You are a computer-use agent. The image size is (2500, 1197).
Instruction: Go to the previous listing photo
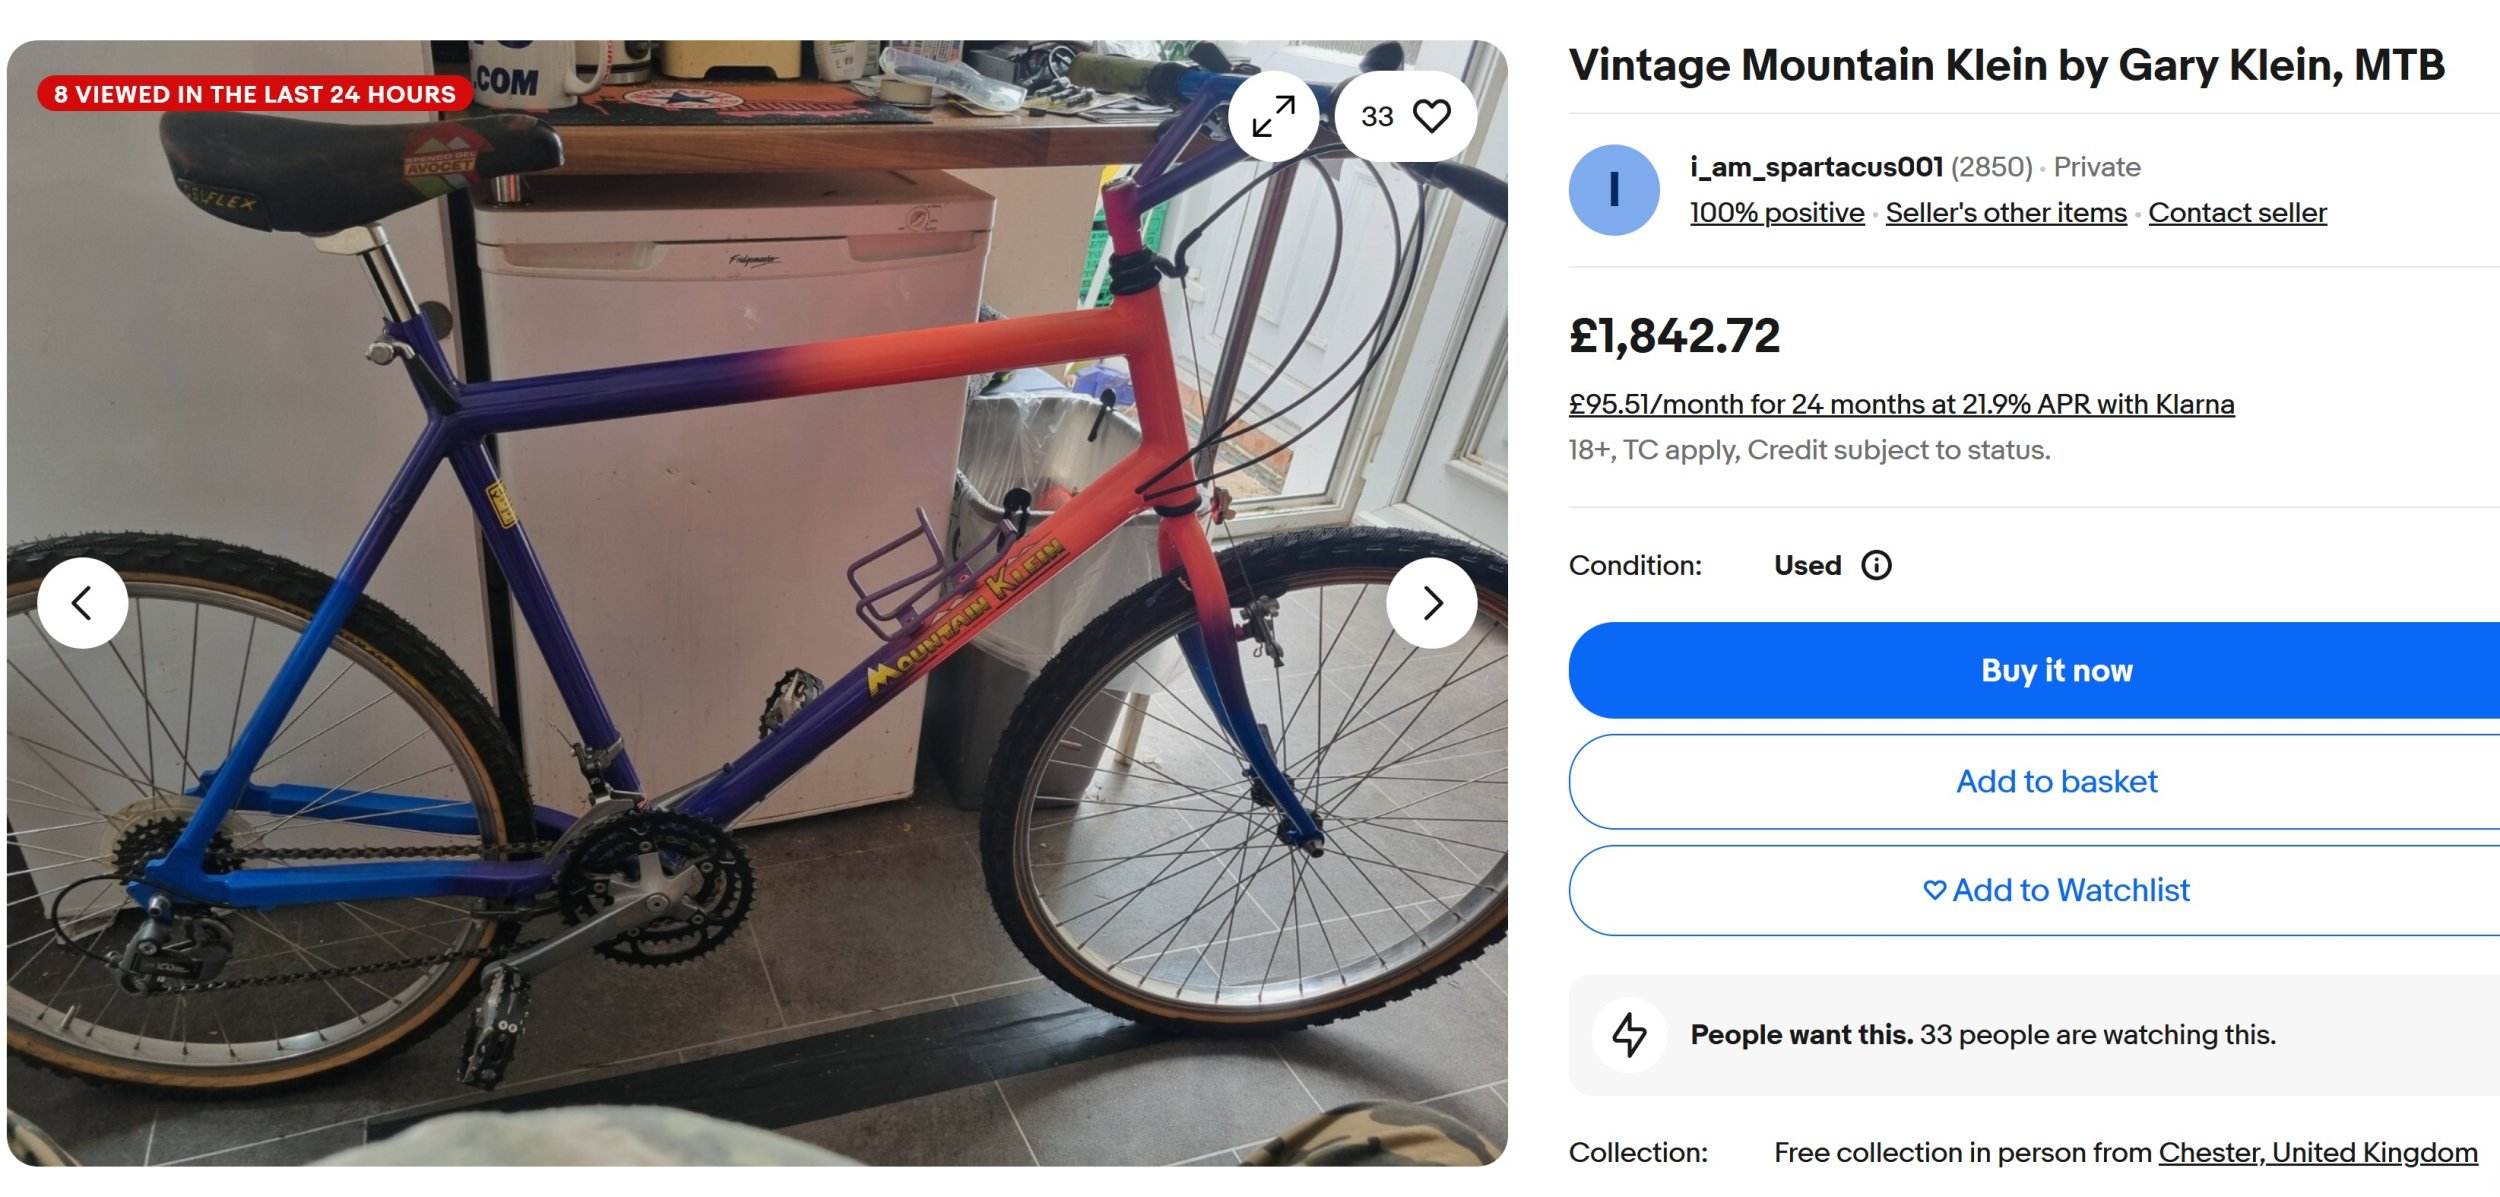click(x=83, y=603)
